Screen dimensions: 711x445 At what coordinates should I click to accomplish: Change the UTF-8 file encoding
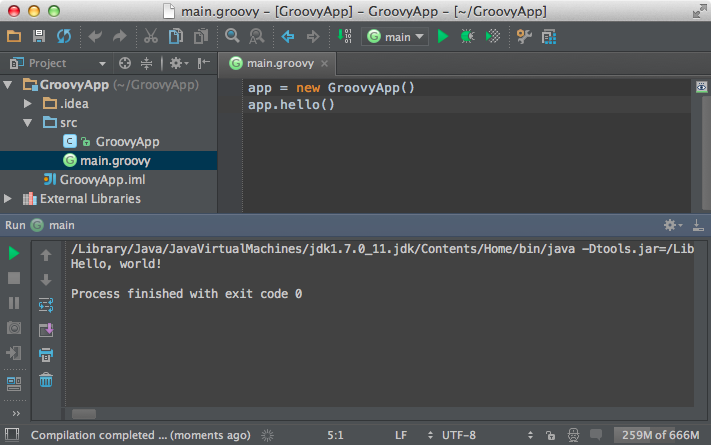(x=487, y=435)
